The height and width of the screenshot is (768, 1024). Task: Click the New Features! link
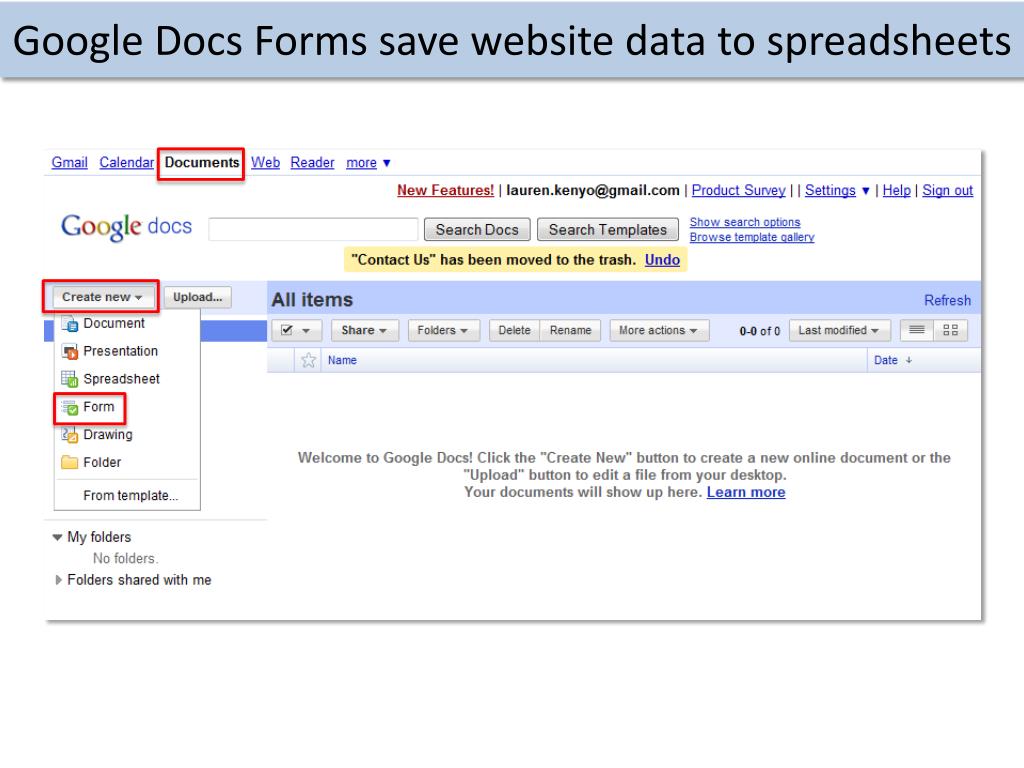point(445,190)
